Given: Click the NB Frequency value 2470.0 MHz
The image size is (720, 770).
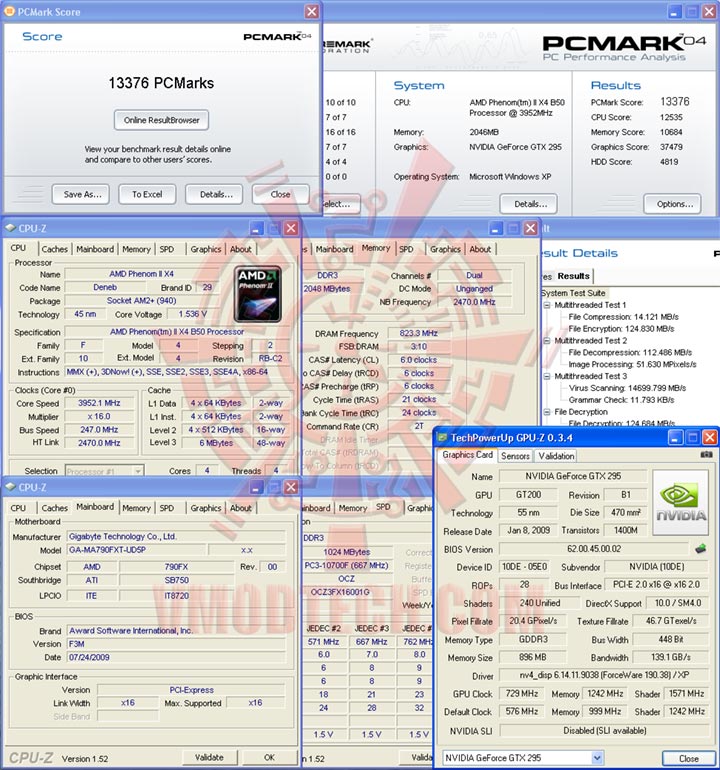Looking at the screenshot, I should pyautogui.click(x=474, y=302).
